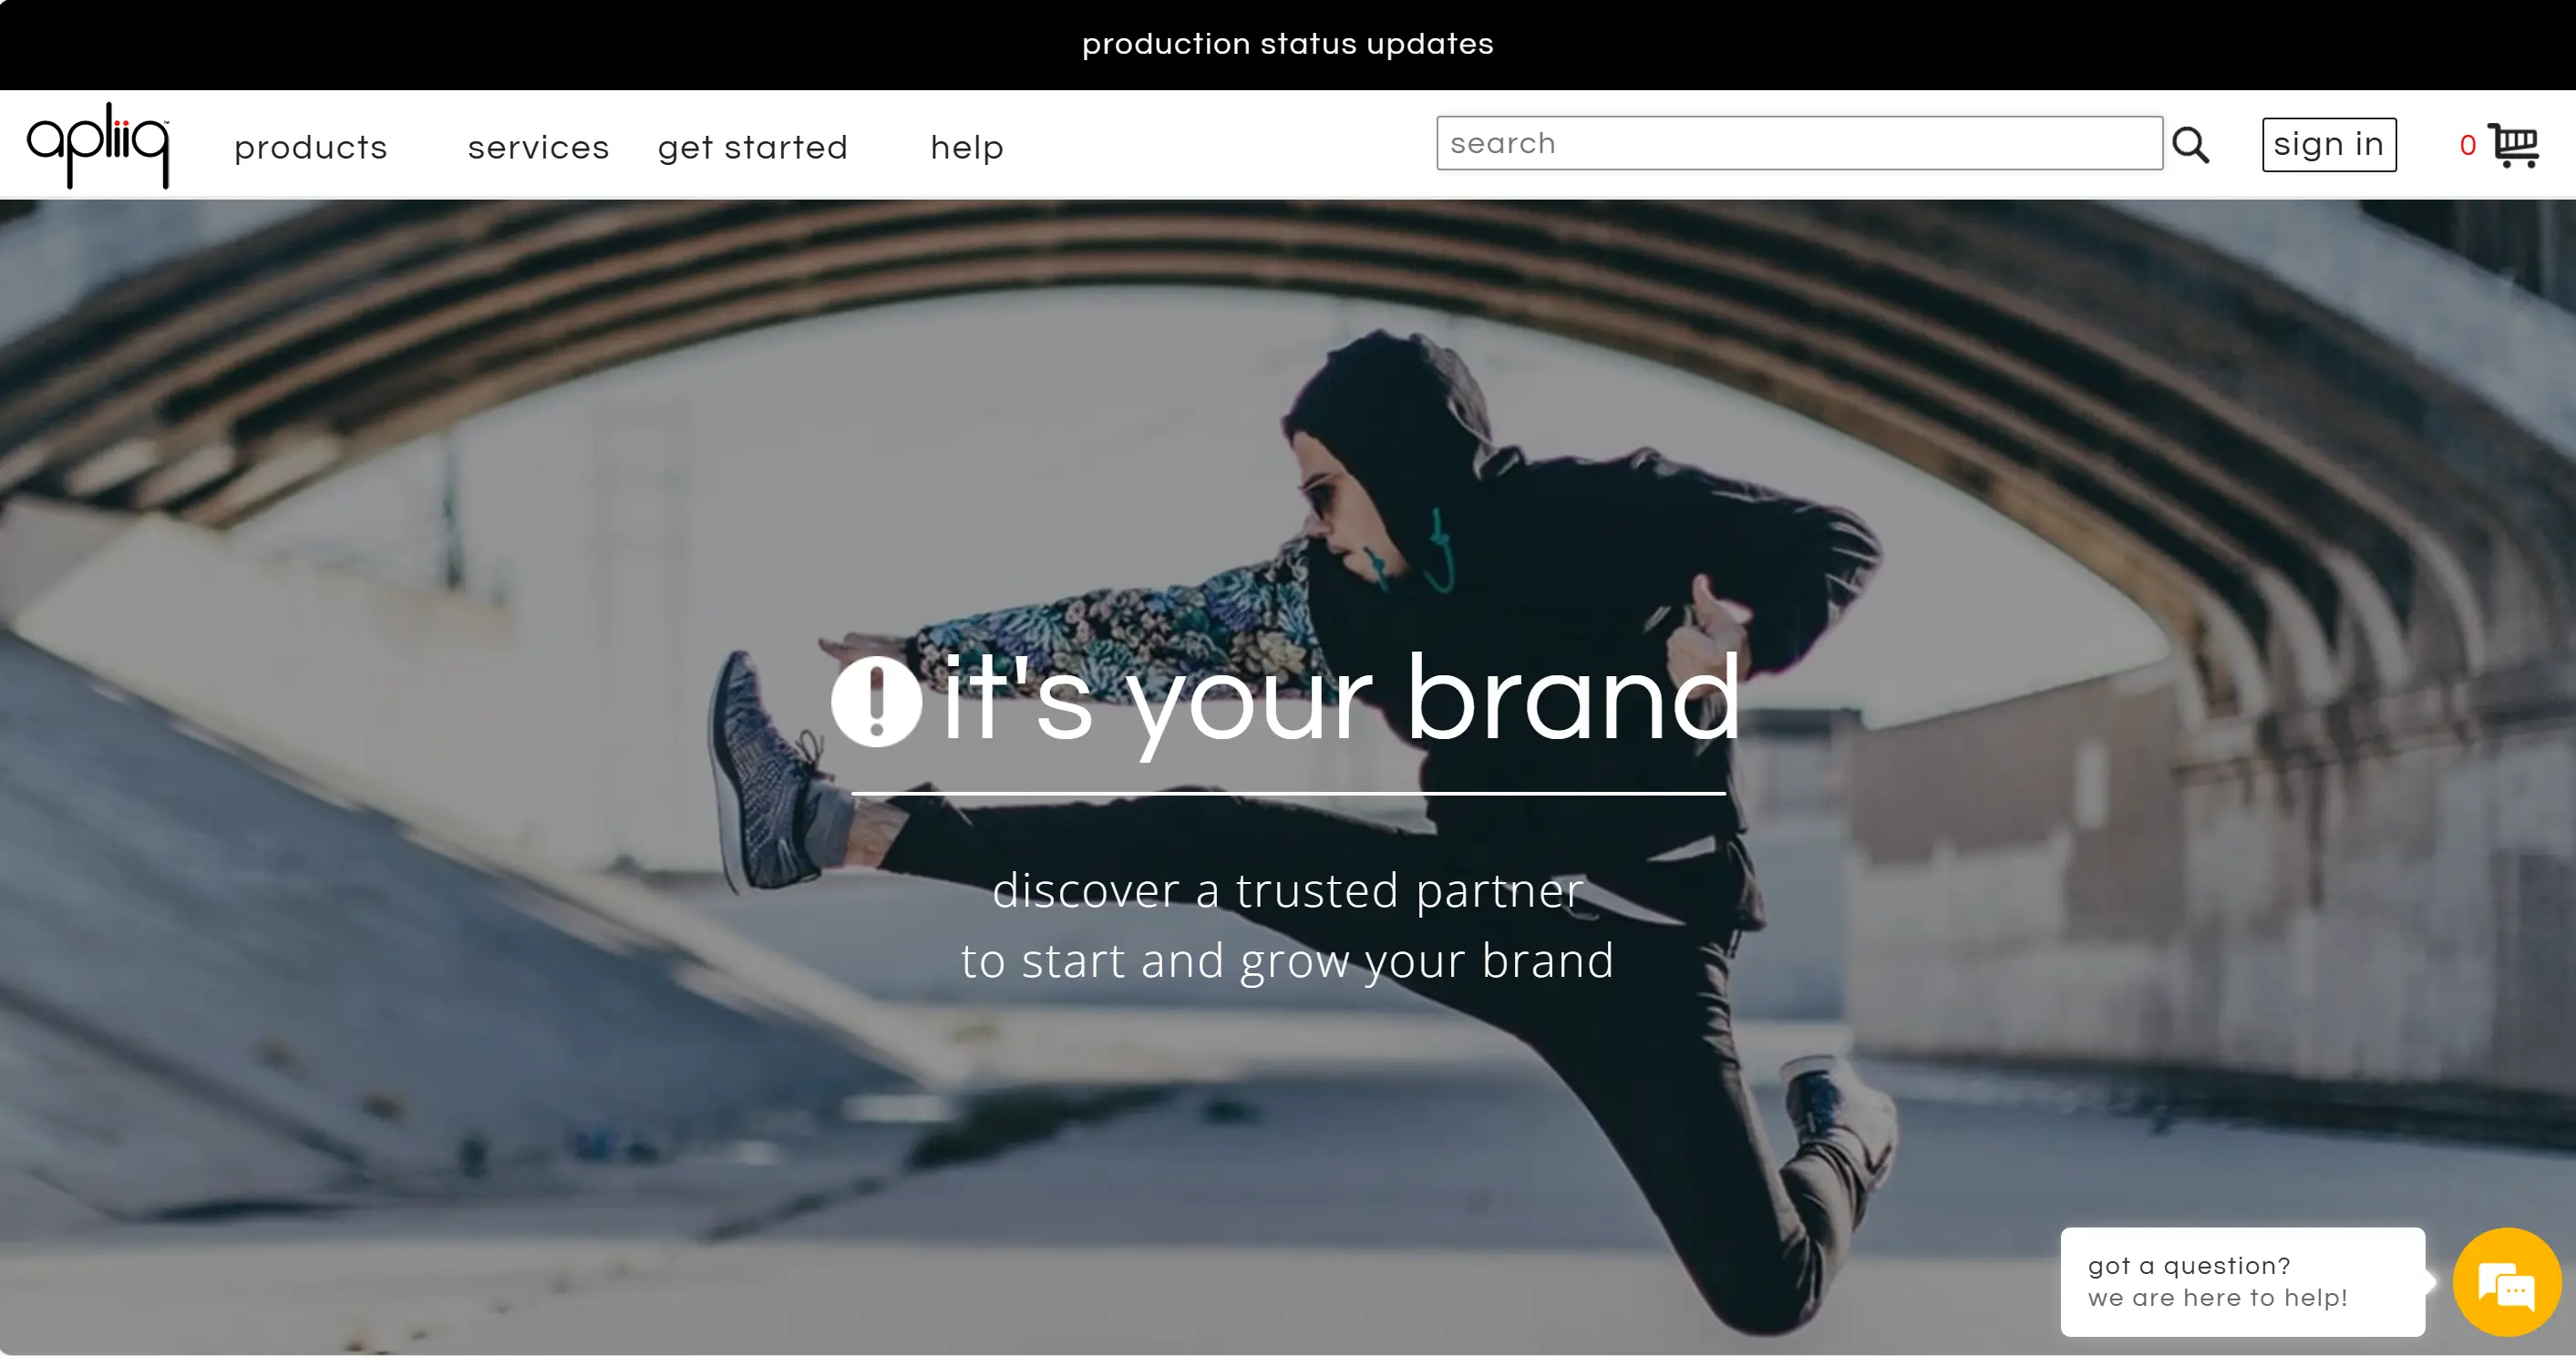Click the sign in button
The width and height of the screenshot is (2576, 1356).
coord(2329,145)
